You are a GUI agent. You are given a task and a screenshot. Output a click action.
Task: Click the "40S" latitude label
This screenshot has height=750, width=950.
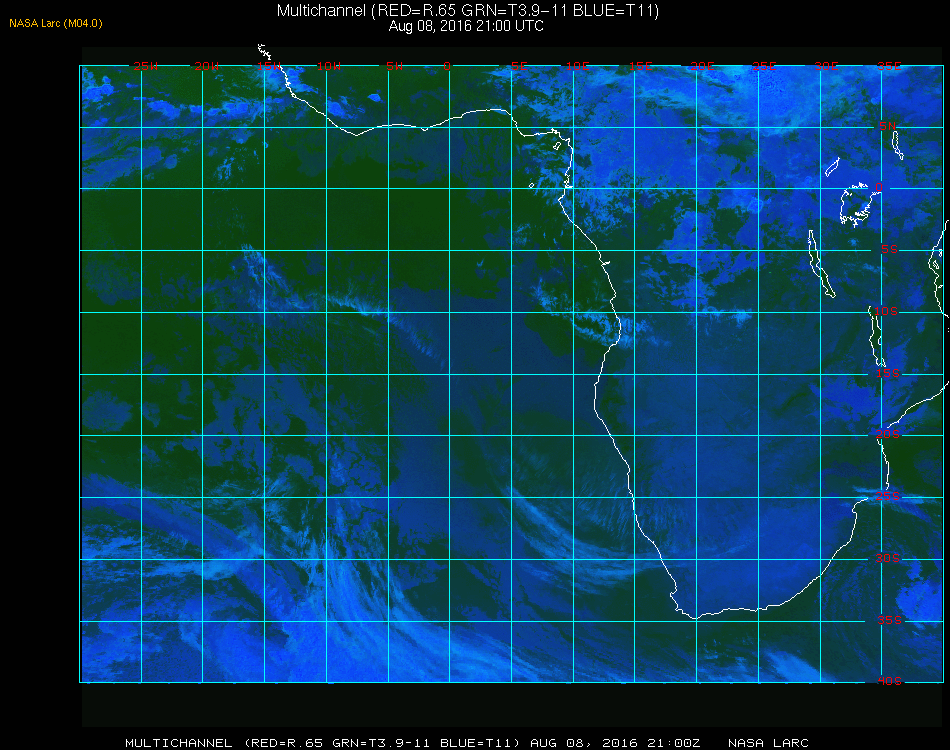889,681
